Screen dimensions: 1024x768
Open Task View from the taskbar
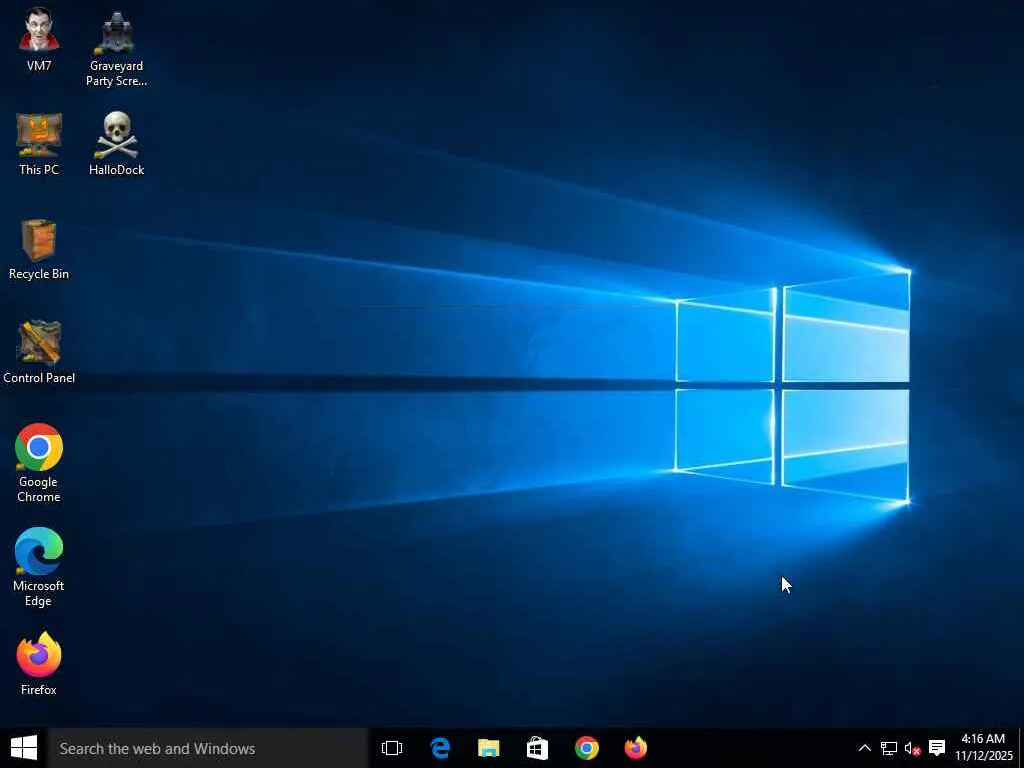(x=392, y=748)
